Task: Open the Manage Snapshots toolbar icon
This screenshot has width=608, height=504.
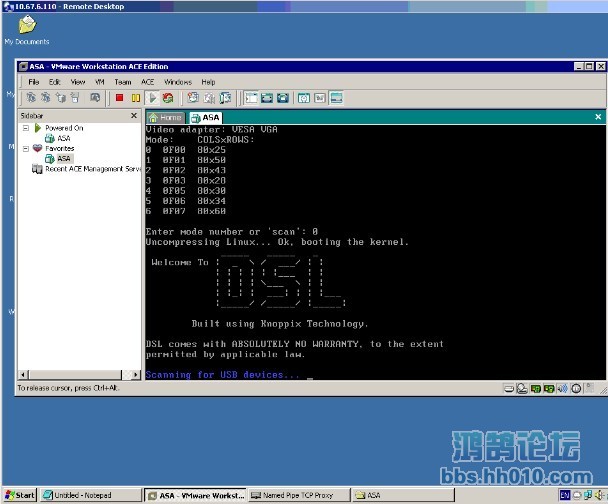Action: (225, 98)
